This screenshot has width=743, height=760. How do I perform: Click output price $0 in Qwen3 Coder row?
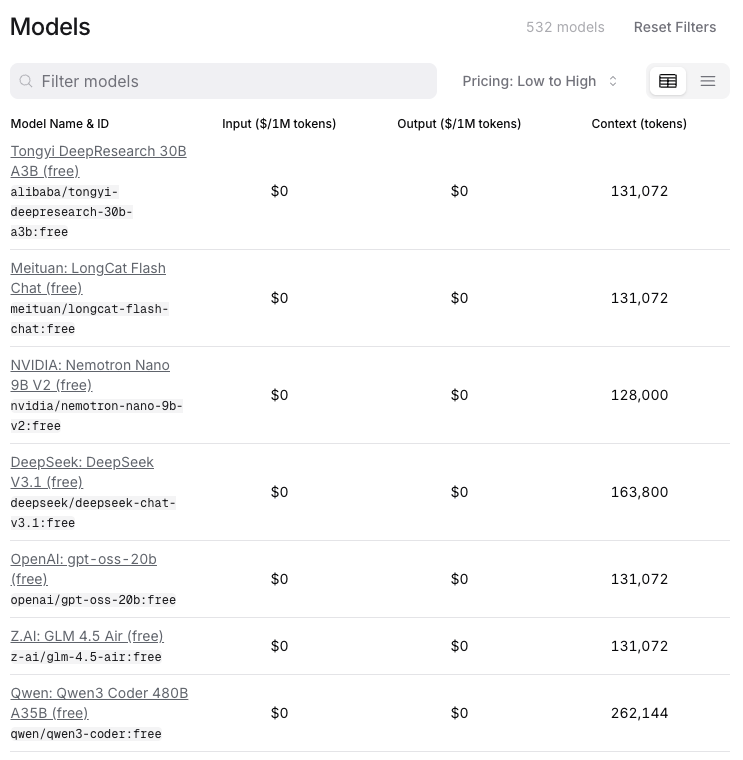coord(459,713)
